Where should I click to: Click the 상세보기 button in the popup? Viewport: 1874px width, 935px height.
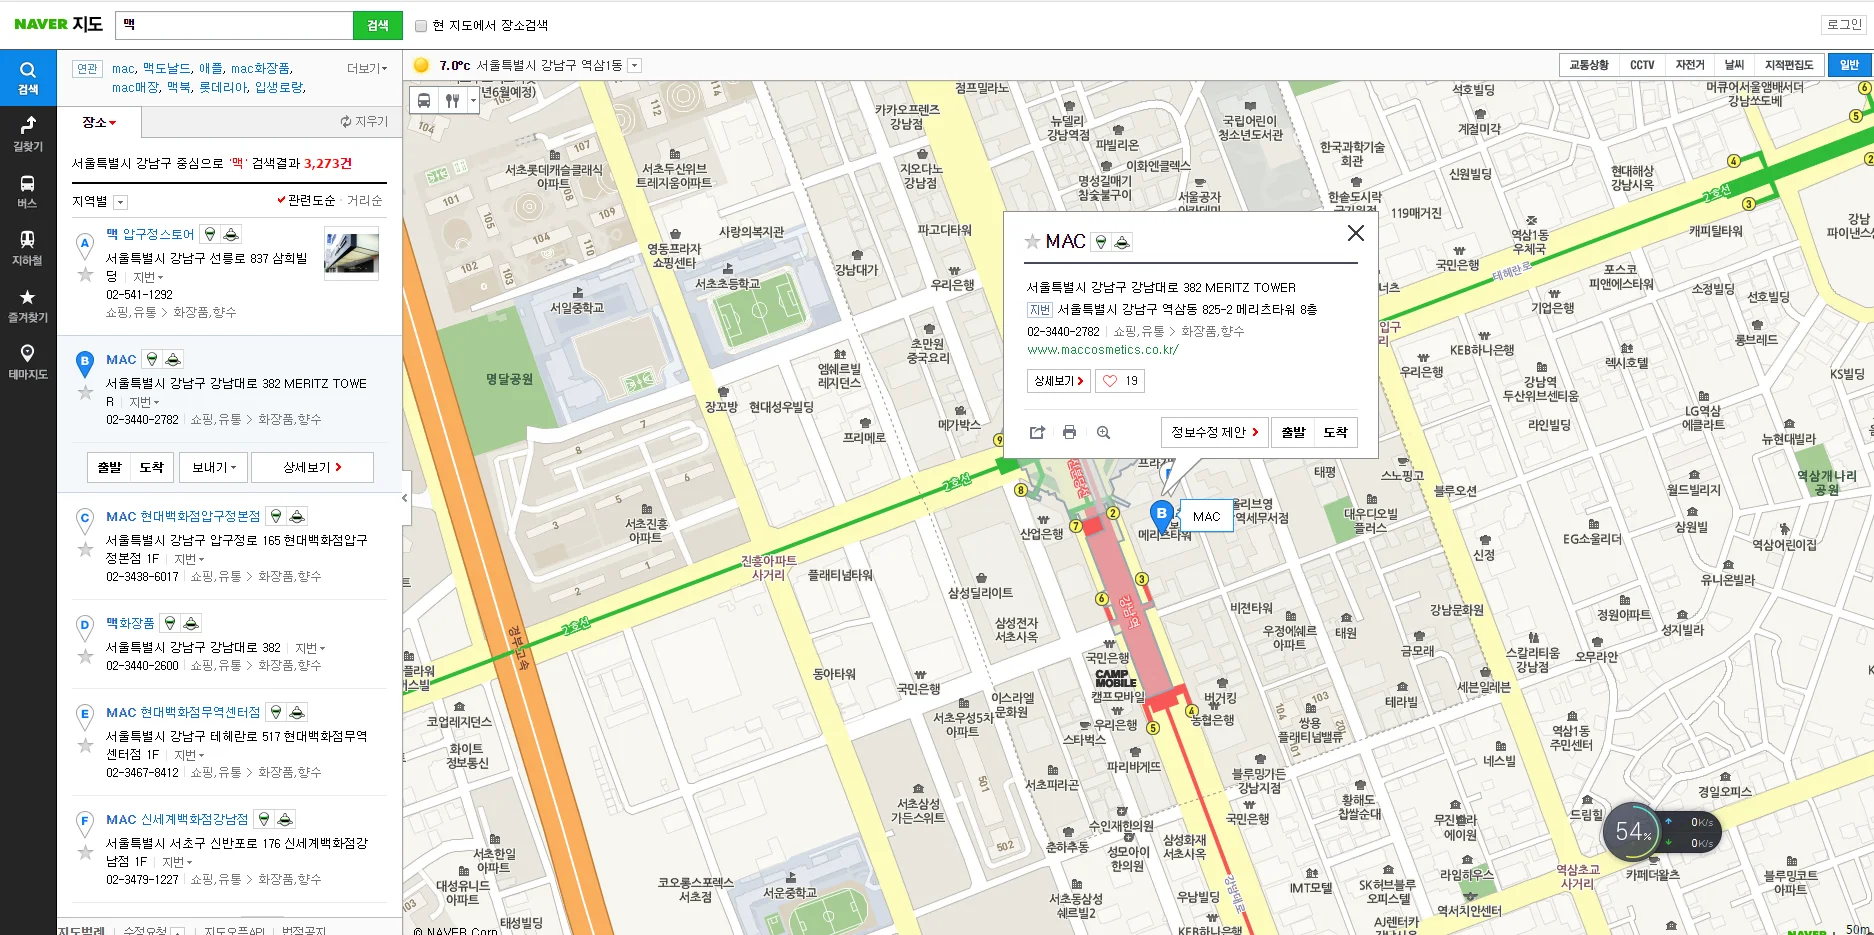pos(1057,380)
